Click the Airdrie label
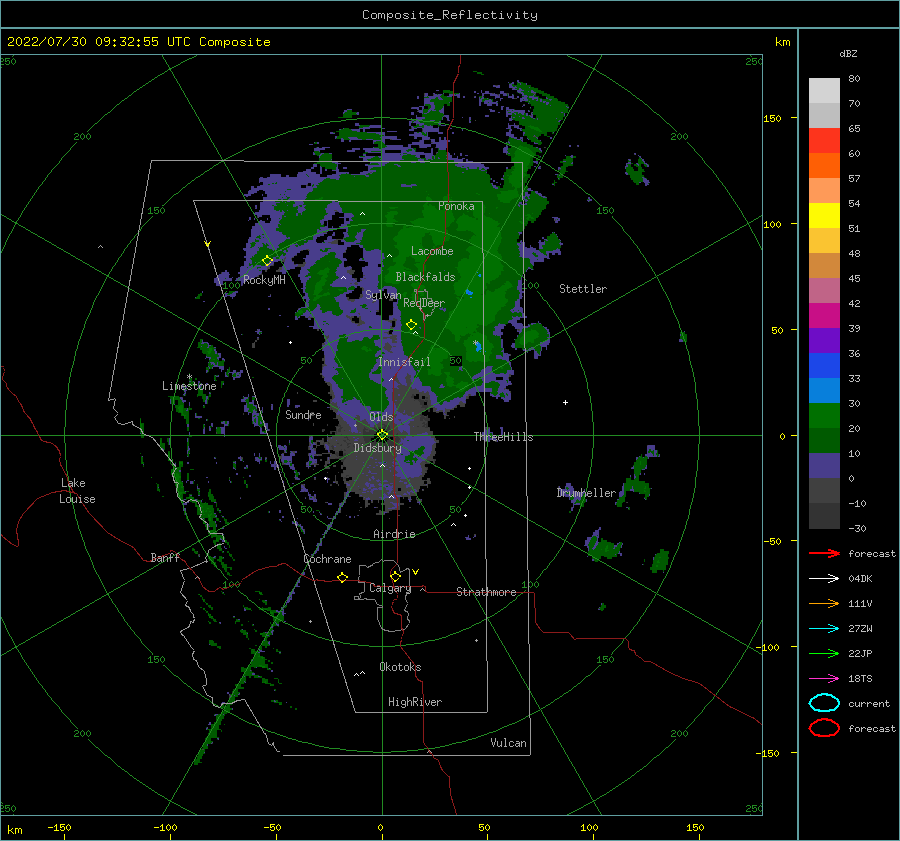This screenshot has height=841, width=900. [394, 534]
